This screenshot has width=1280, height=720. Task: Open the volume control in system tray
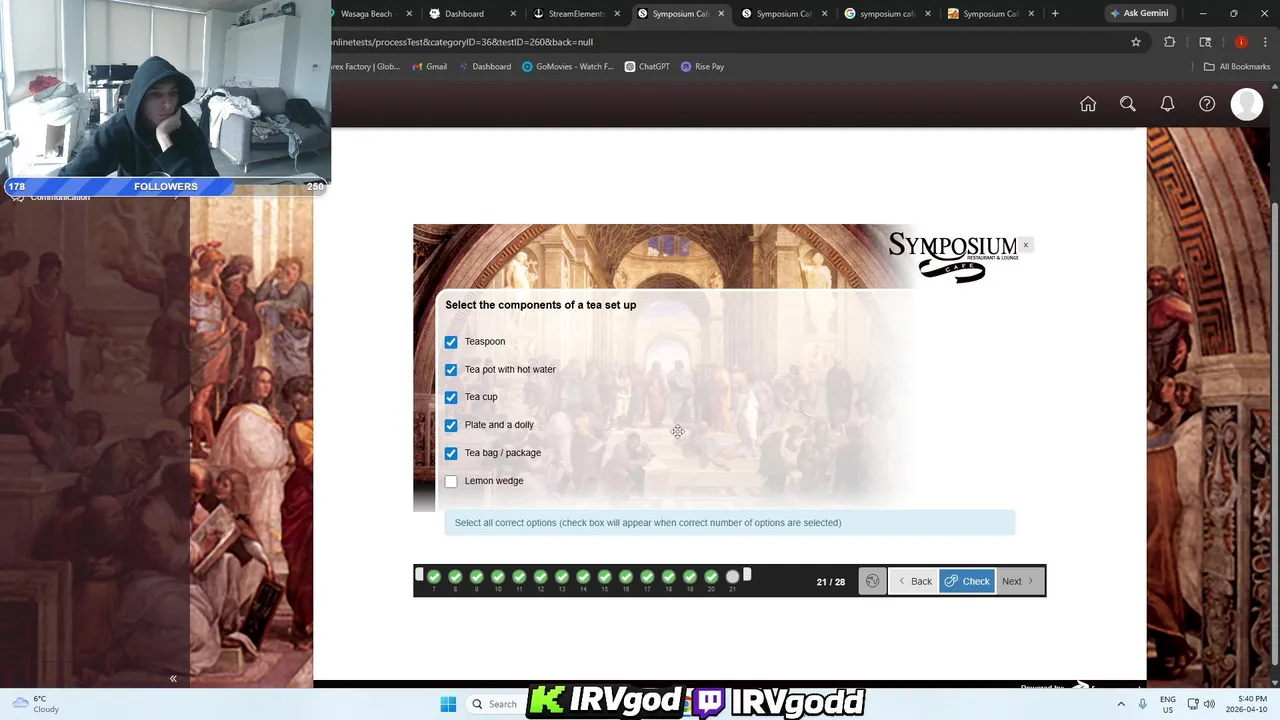click(1209, 704)
